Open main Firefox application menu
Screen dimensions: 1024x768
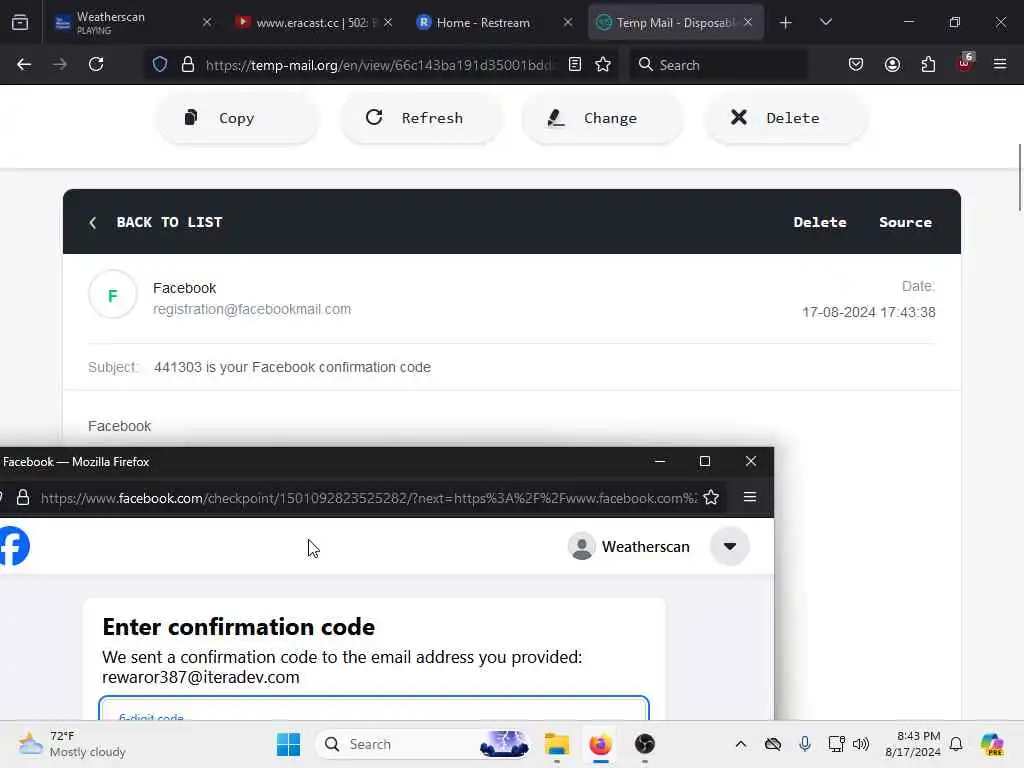(x=1000, y=65)
